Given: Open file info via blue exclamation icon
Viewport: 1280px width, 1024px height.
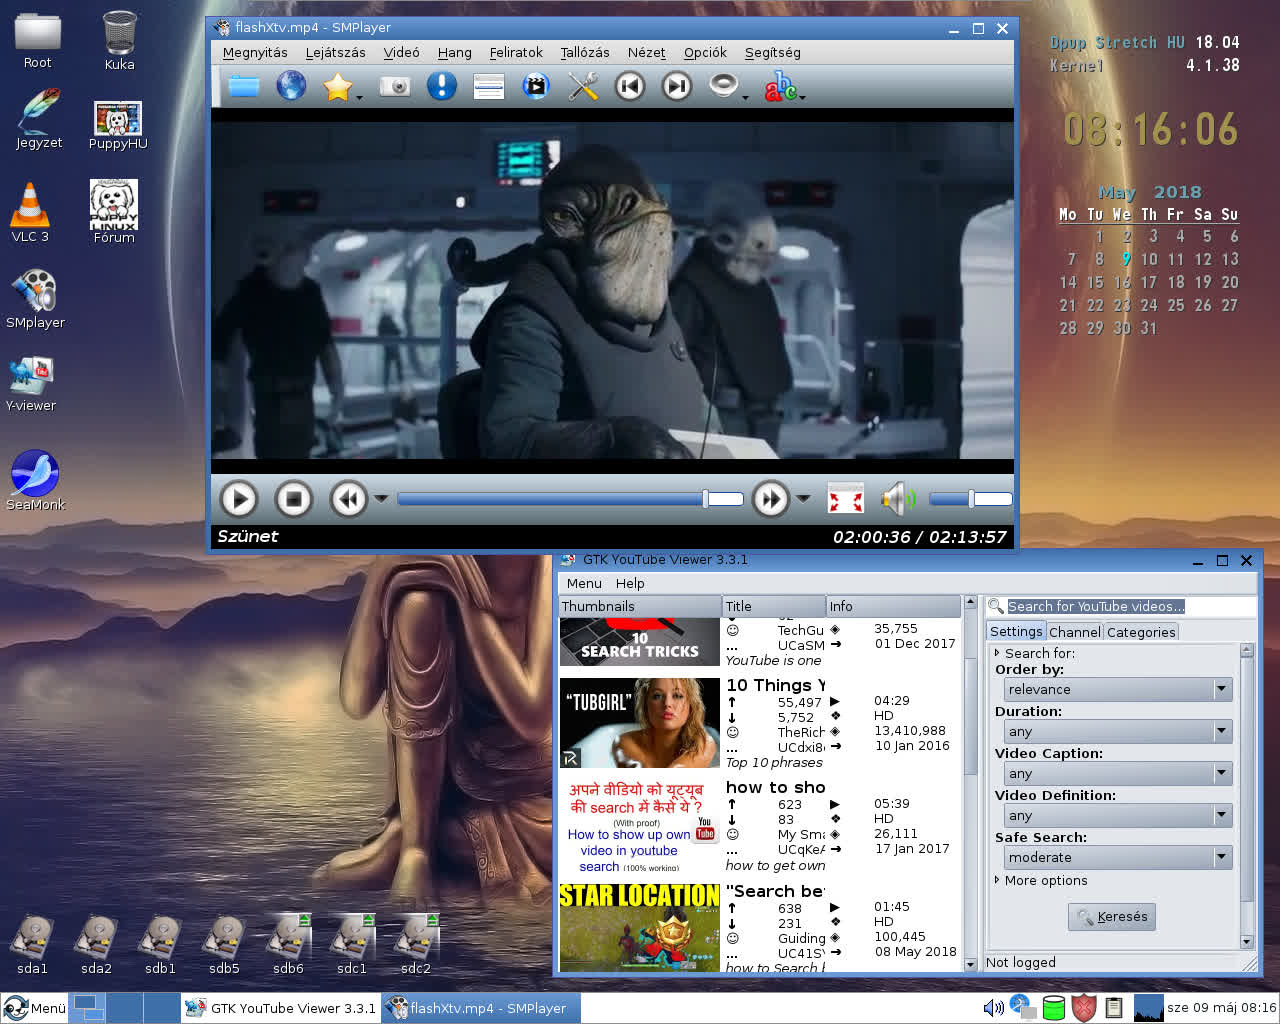Looking at the screenshot, I should coord(441,86).
